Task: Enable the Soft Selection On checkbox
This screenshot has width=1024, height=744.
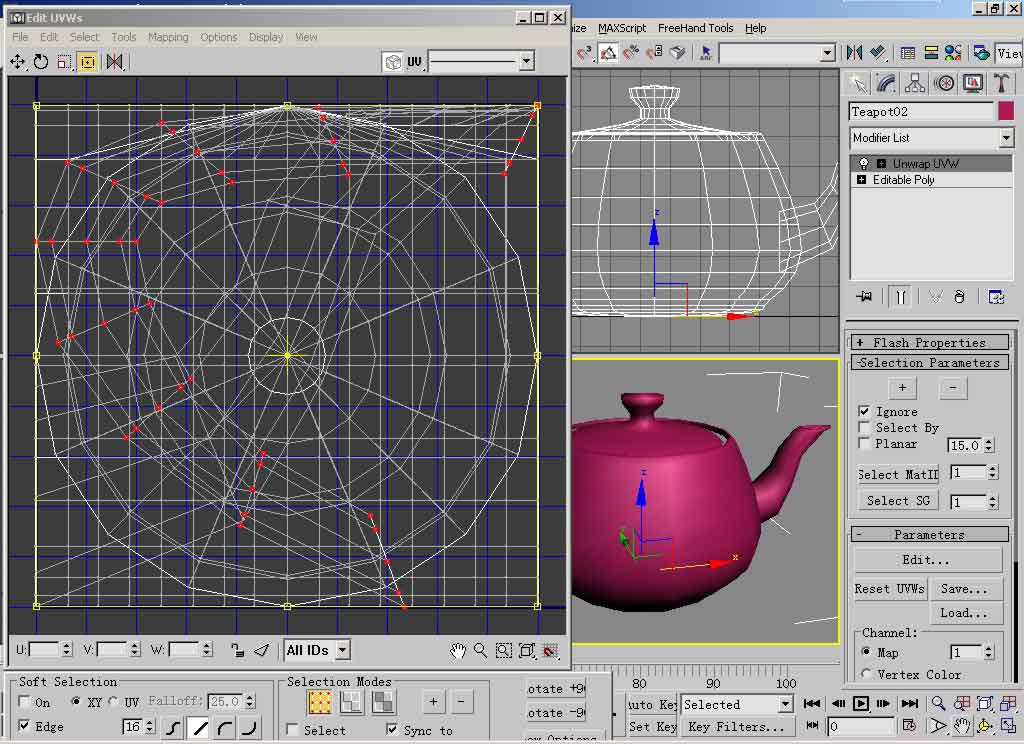Action: [x=25, y=702]
